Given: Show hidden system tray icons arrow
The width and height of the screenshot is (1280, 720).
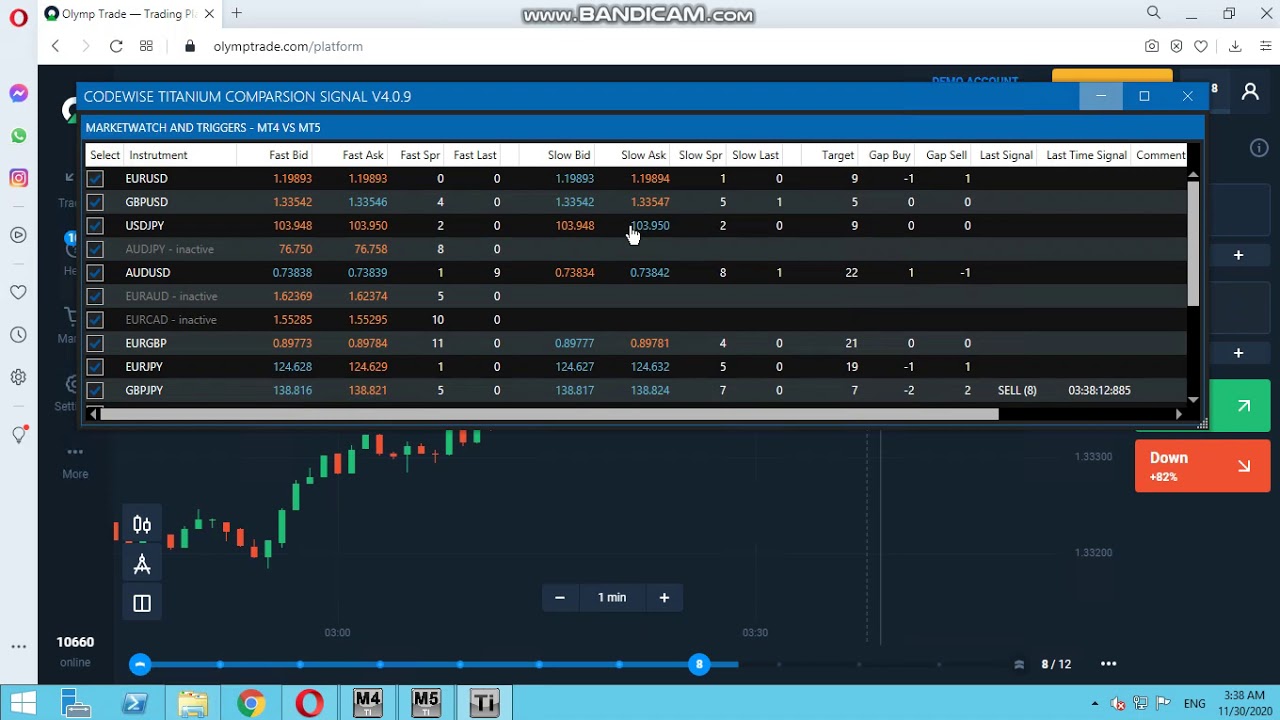Looking at the screenshot, I should (1095, 704).
